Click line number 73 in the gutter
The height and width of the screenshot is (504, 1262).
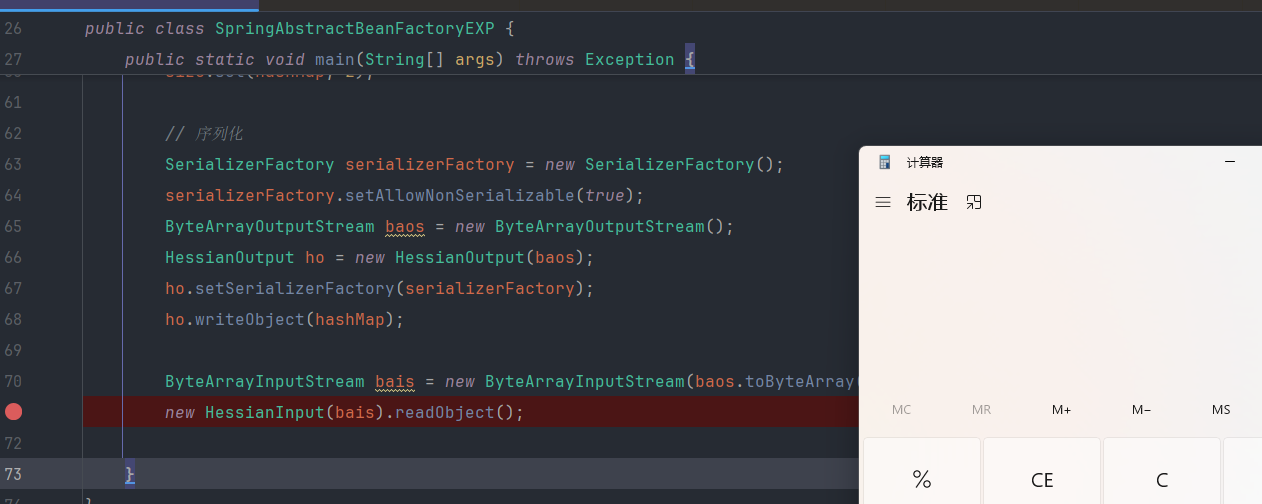[x=13, y=474]
